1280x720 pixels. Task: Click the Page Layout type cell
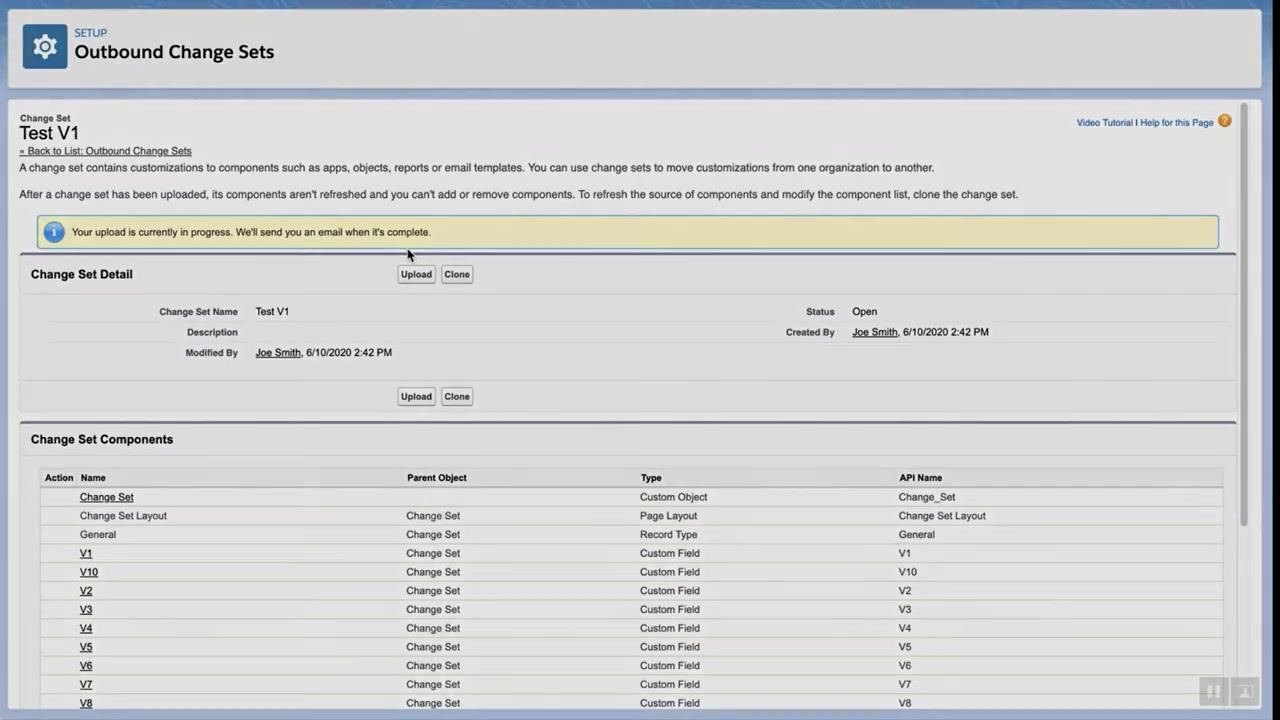(669, 516)
